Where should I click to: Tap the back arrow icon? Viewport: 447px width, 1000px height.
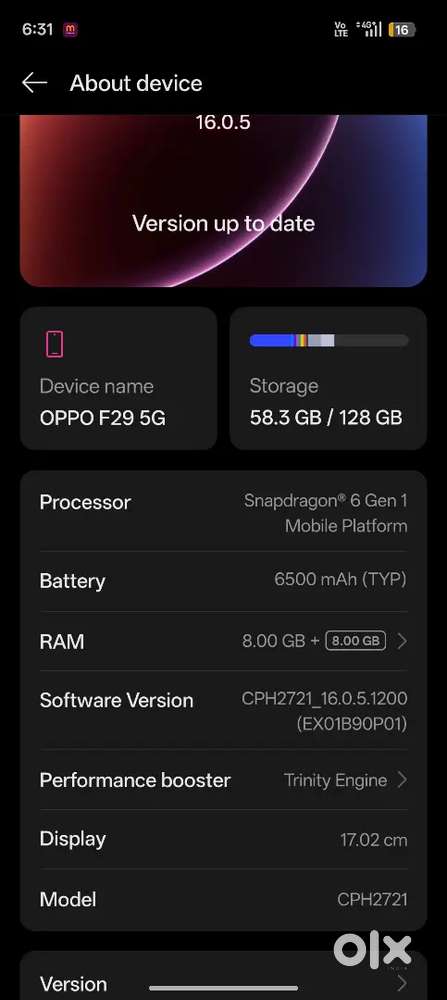tap(34, 83)
